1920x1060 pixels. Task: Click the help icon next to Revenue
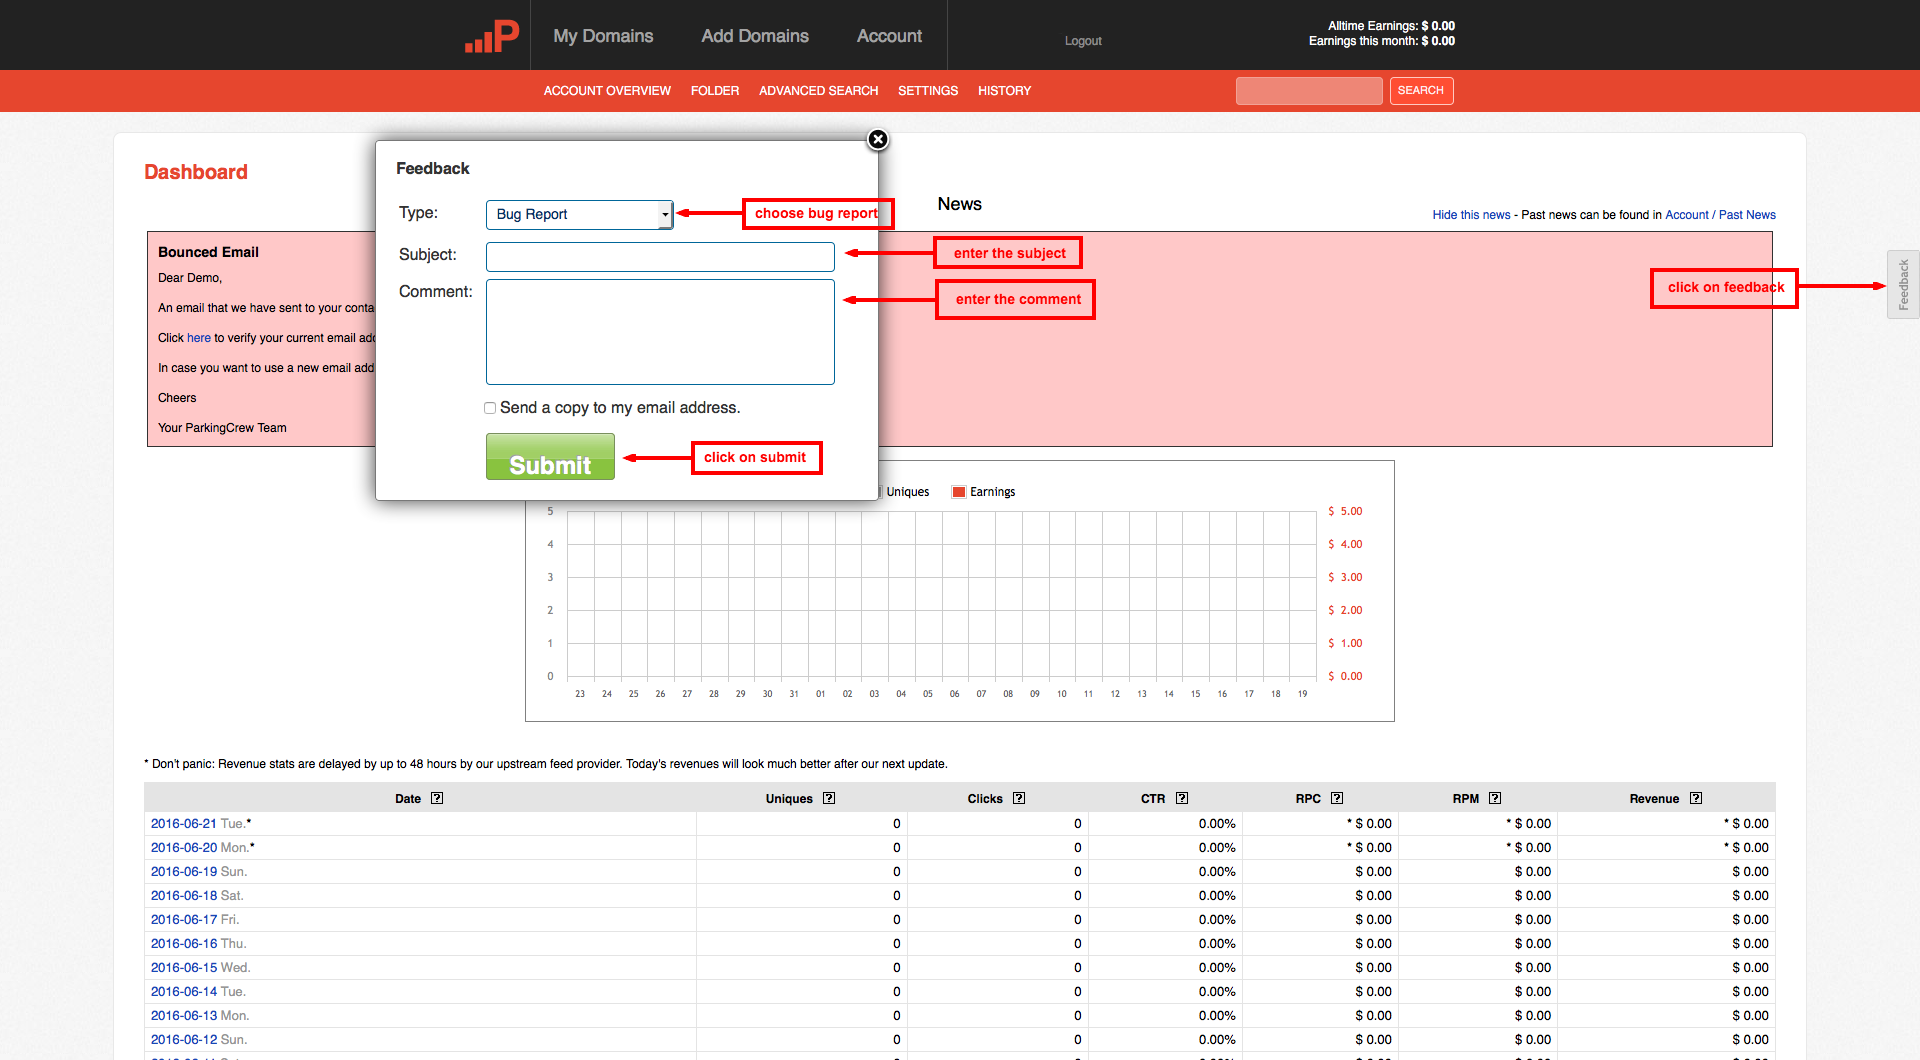point(1696,798)
